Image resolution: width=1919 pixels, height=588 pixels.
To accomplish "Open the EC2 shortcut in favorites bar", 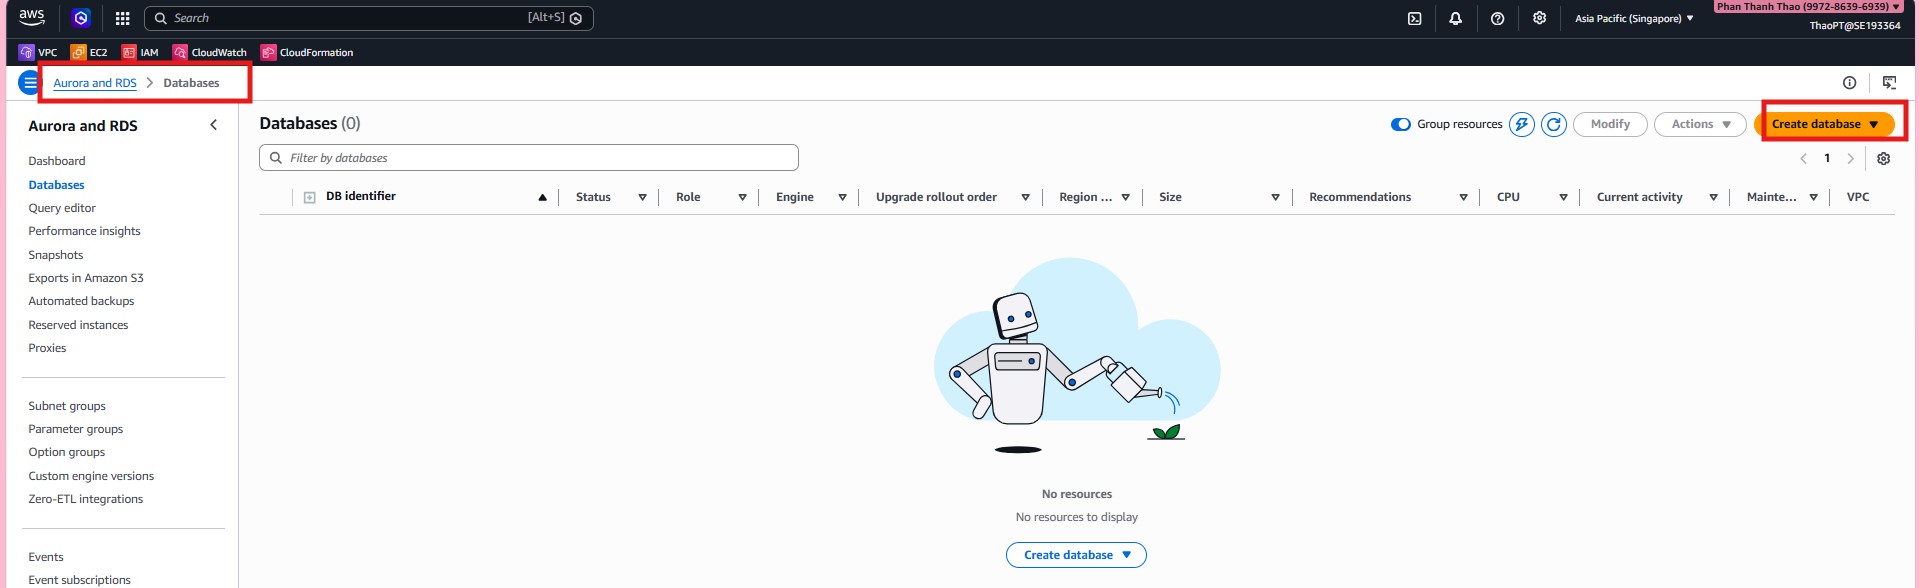I will [90, 52].
